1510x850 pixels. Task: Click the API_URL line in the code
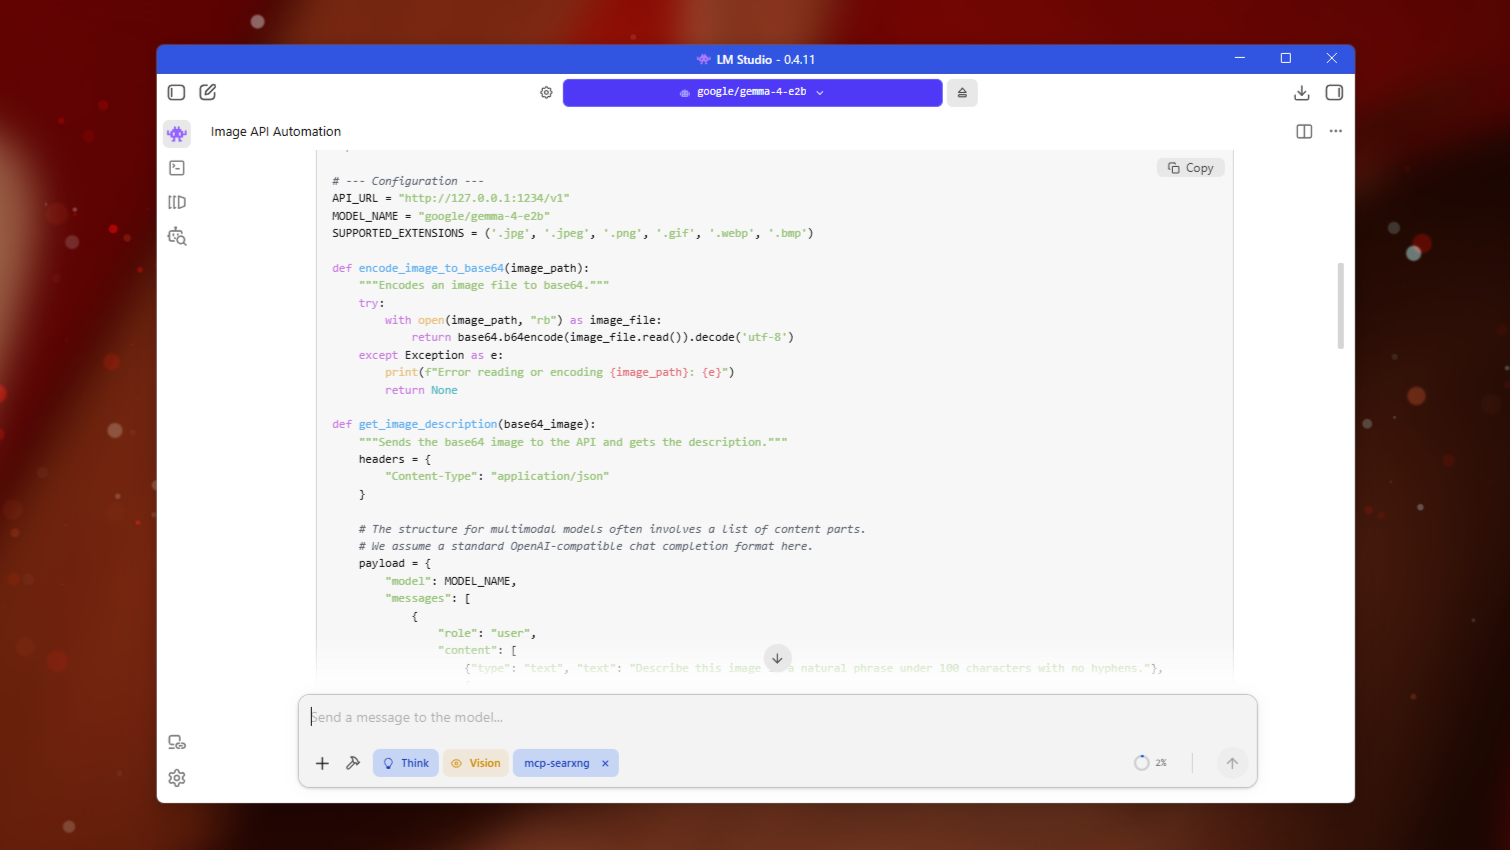[x=451, y=198]
